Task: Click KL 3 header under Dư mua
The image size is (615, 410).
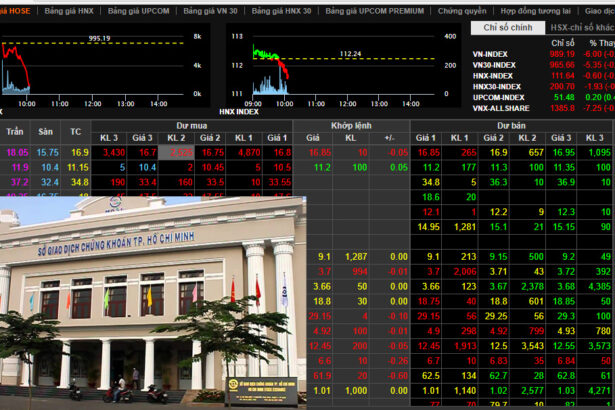Action: coord(109,138)
